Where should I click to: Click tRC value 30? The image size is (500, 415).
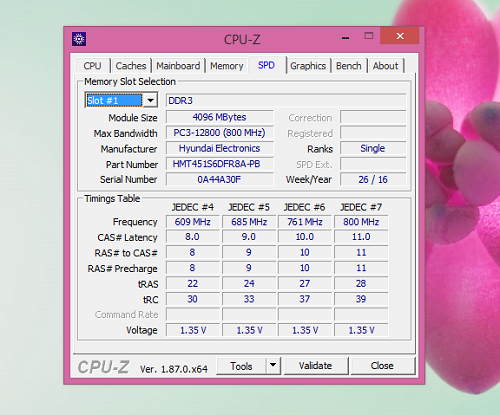click(193, 299)
